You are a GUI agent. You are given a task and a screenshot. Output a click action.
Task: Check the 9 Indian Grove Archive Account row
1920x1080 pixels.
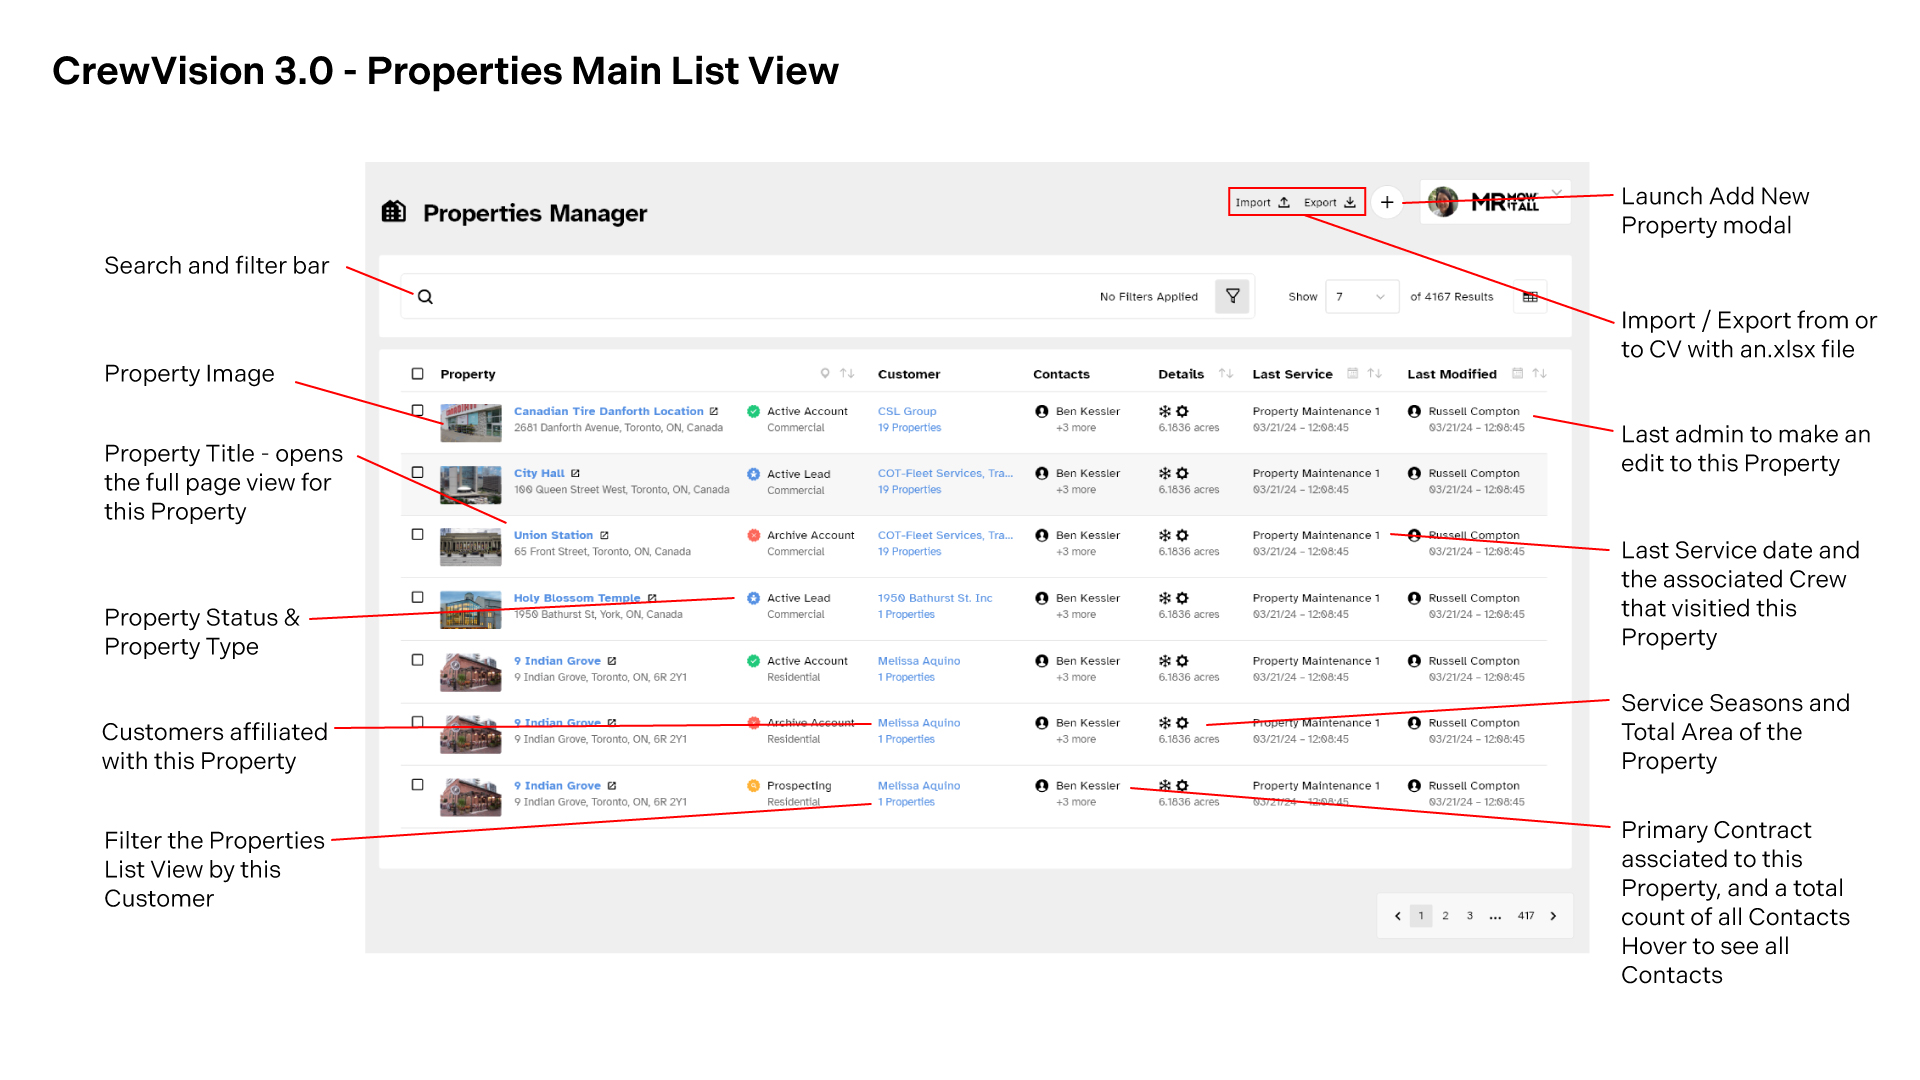(418, 722)
